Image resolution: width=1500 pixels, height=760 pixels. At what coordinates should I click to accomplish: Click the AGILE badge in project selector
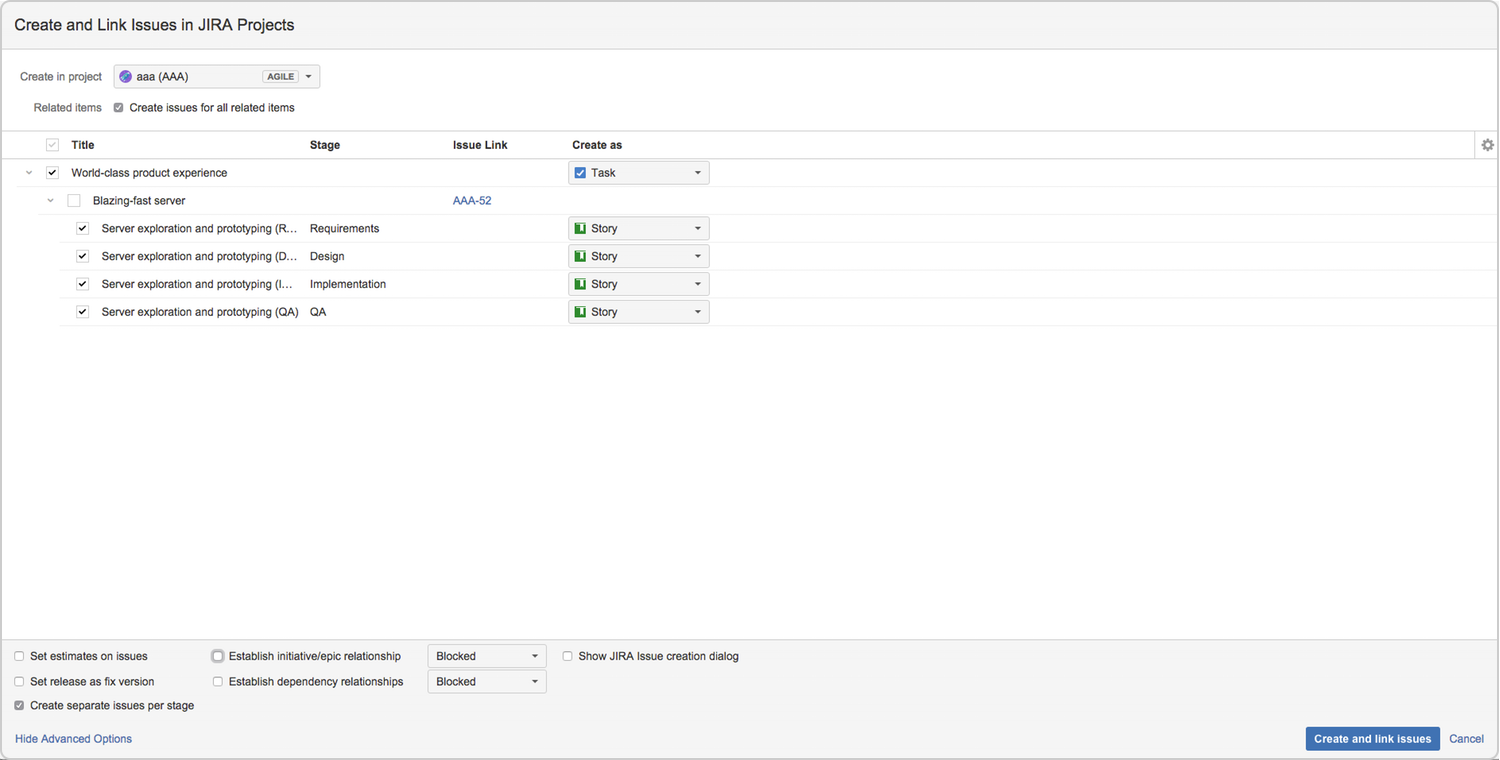[281, 76]
